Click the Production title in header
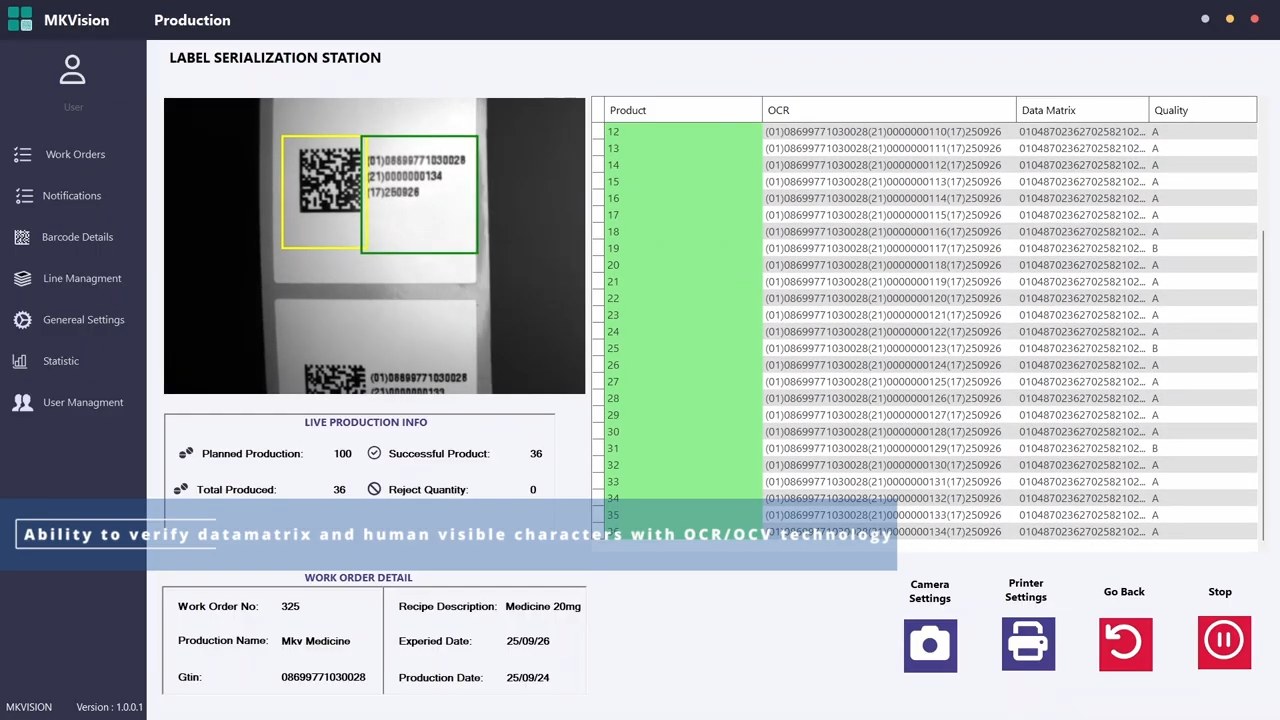The height and width of the screenshot is (720, 1280). (192, 20)
